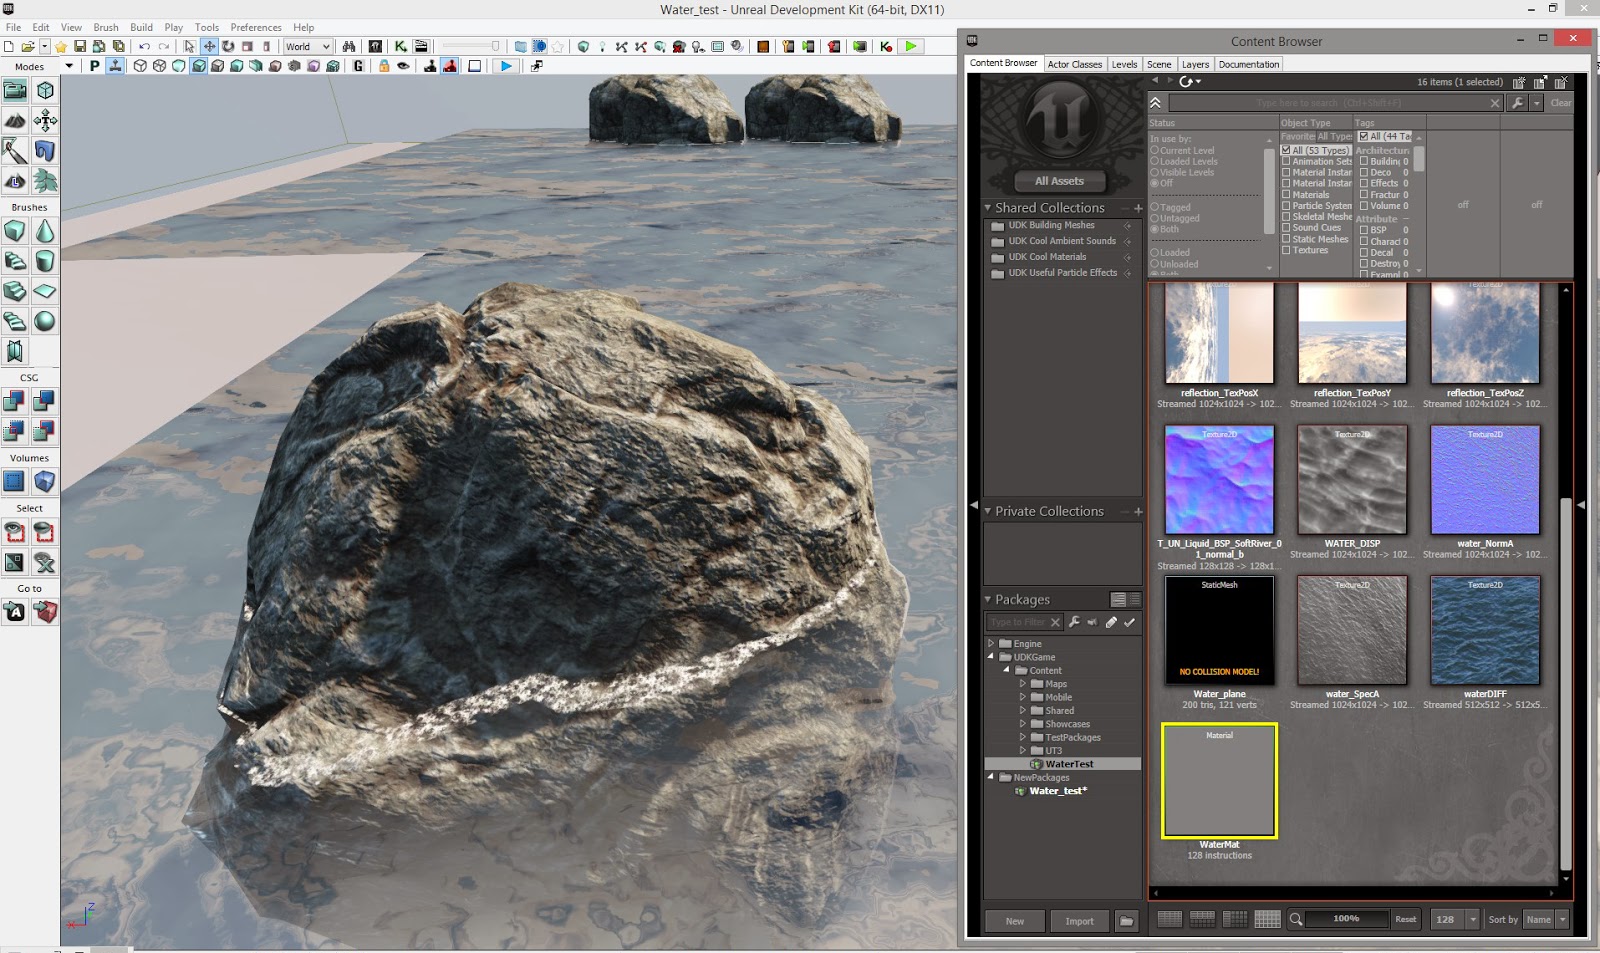Add a cylinder builder brush

pyautogui.click(x=45, y=261)
